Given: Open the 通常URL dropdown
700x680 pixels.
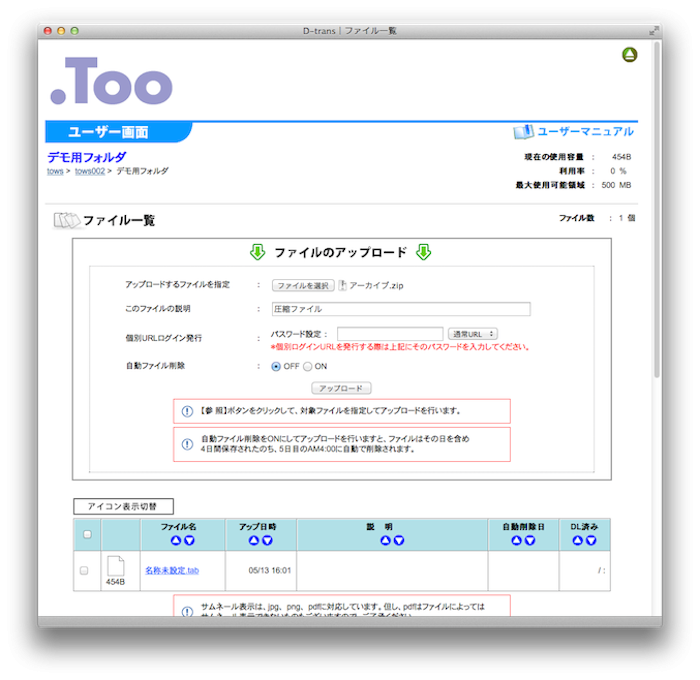Looking at the screenshot, I should tap(472, 333).
